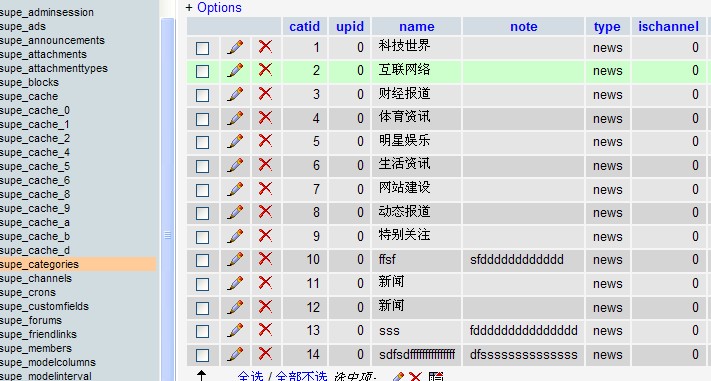This screenshot has height=381, width=711.
Task: Check the box for 互联网络 row
Action: coord(202,71)
